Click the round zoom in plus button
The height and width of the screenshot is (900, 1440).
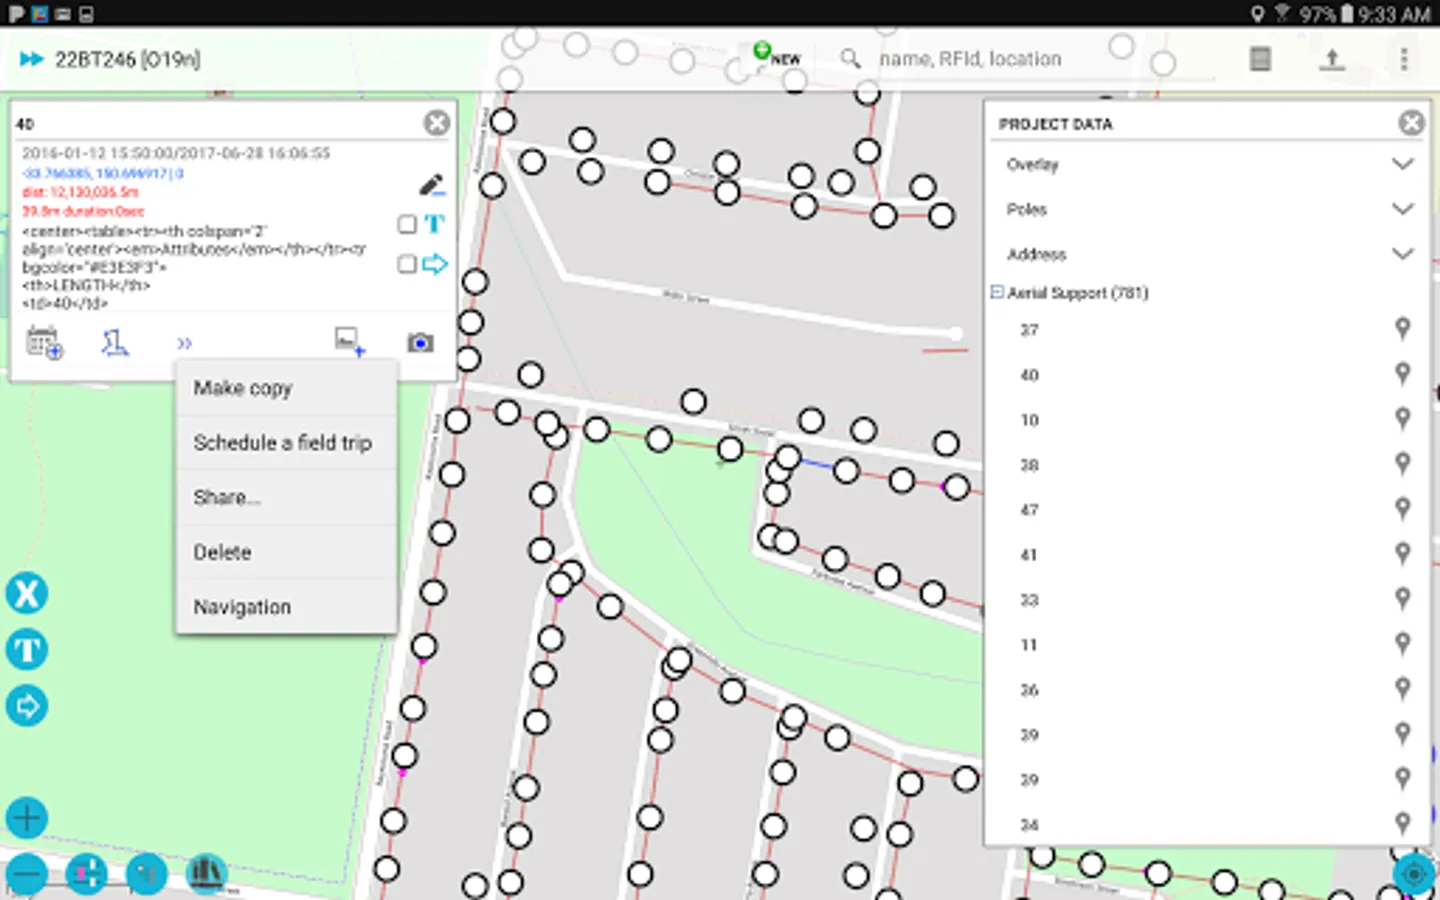(x=27, y=818)
